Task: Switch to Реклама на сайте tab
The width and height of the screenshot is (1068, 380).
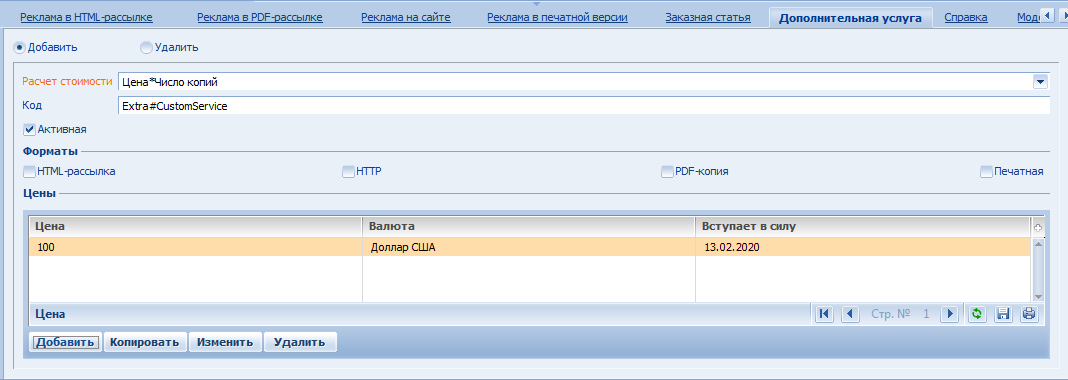Action: tap(406, 17)
